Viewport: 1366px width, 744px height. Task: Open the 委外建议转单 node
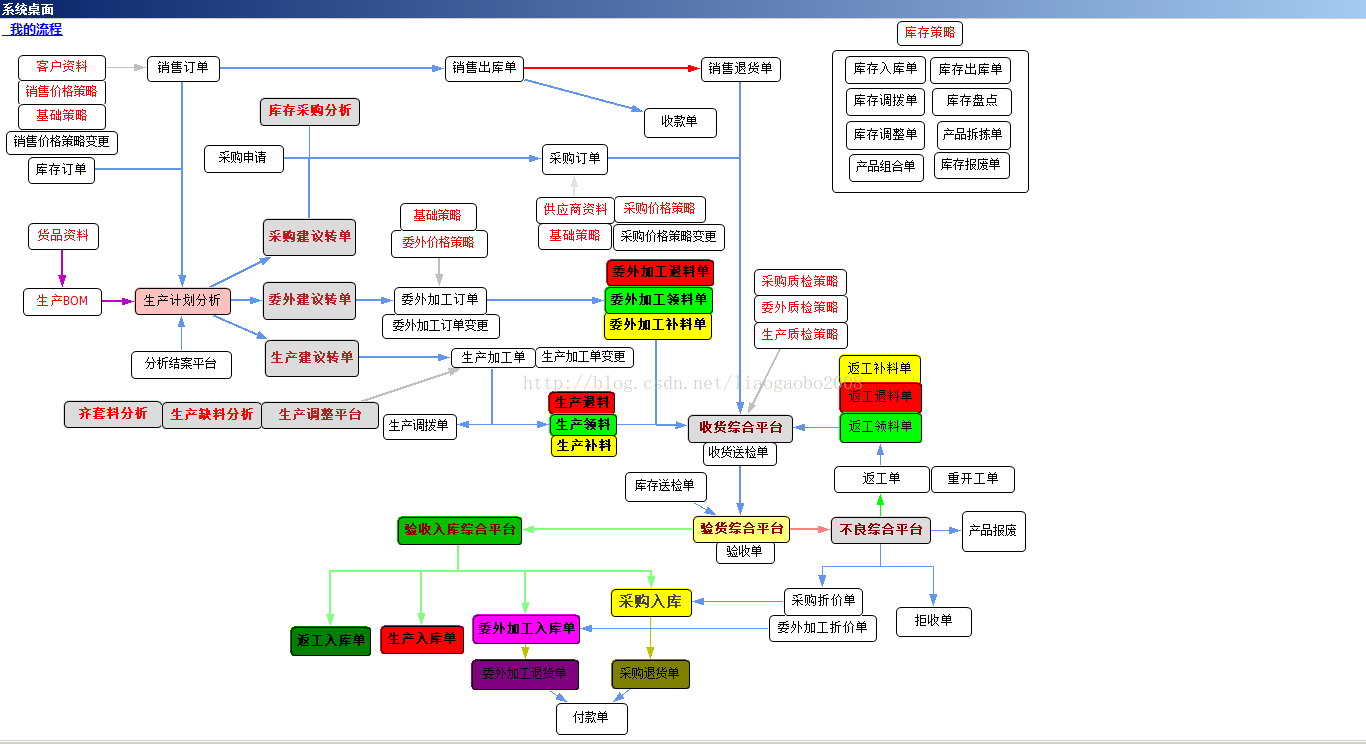[310, 300]
